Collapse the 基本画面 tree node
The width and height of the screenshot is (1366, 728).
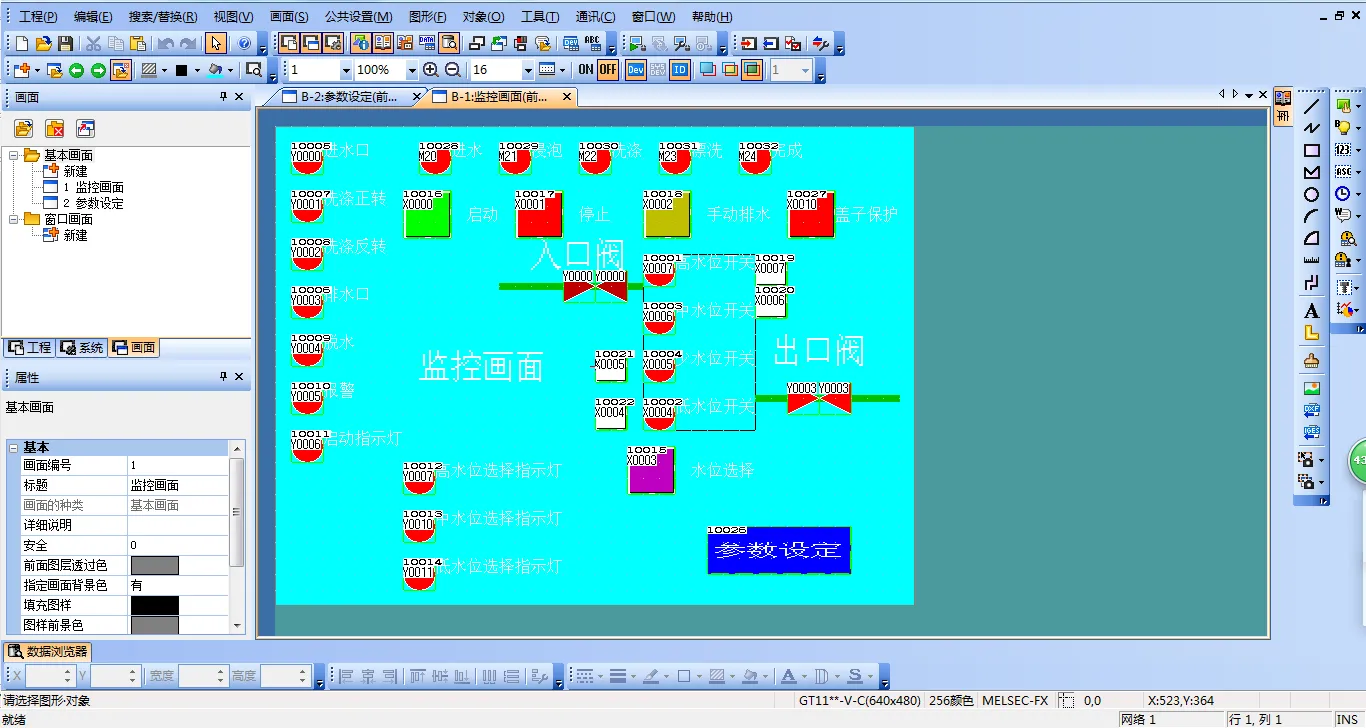click(x=14, y=155)
